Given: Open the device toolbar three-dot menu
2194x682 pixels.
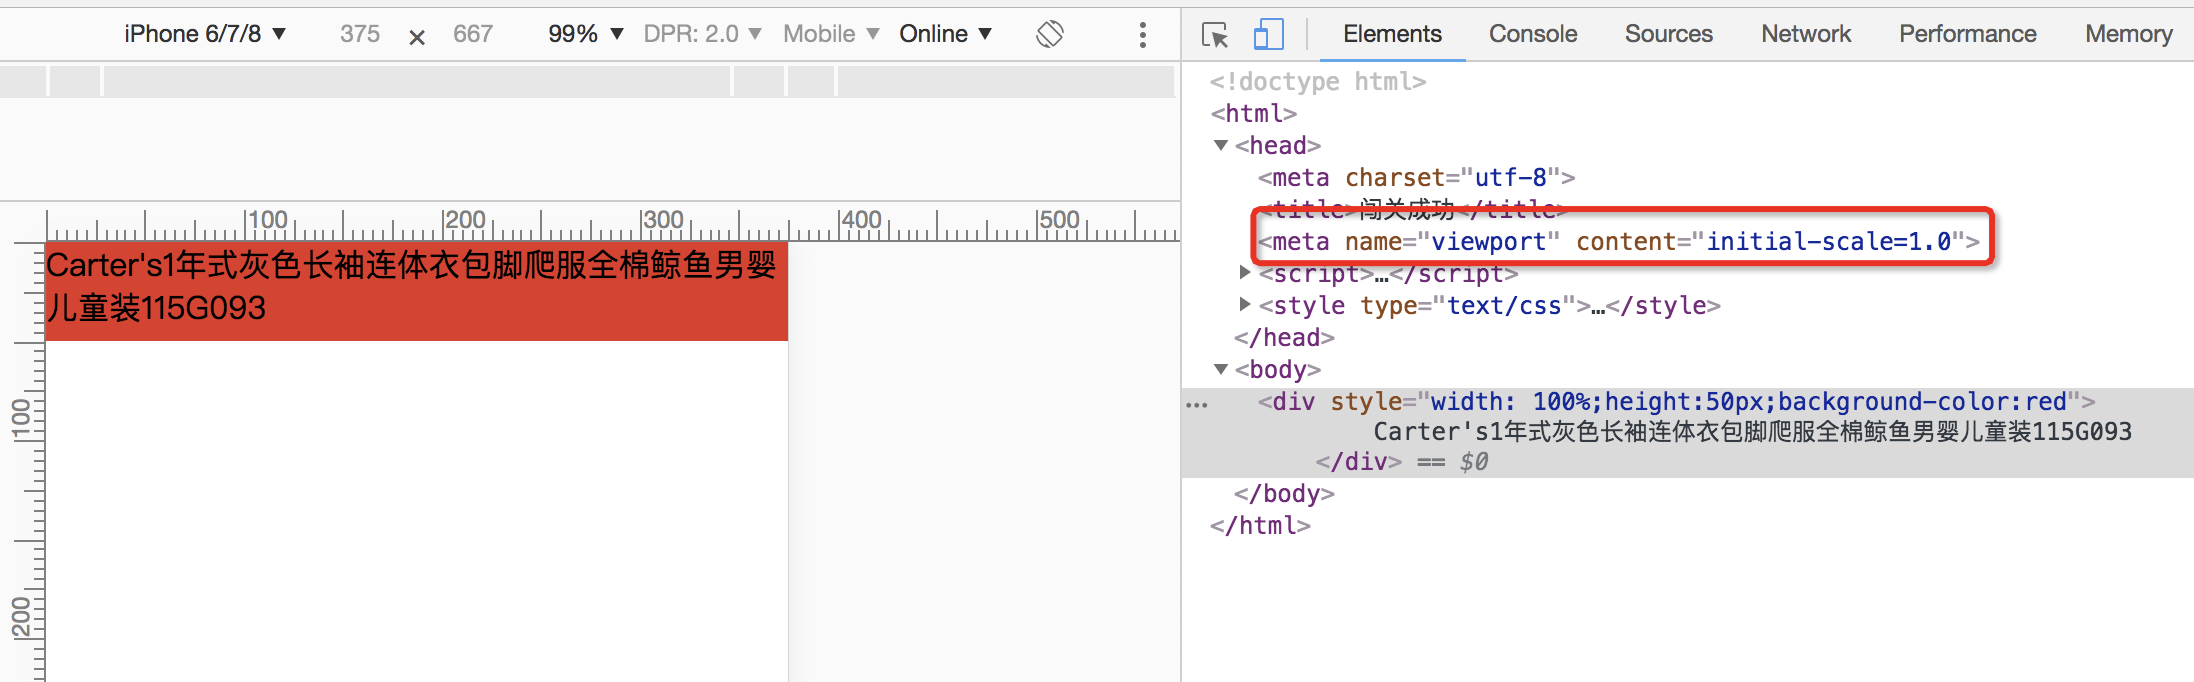Looking at the screenshot, I should [x=1142, y=35].
